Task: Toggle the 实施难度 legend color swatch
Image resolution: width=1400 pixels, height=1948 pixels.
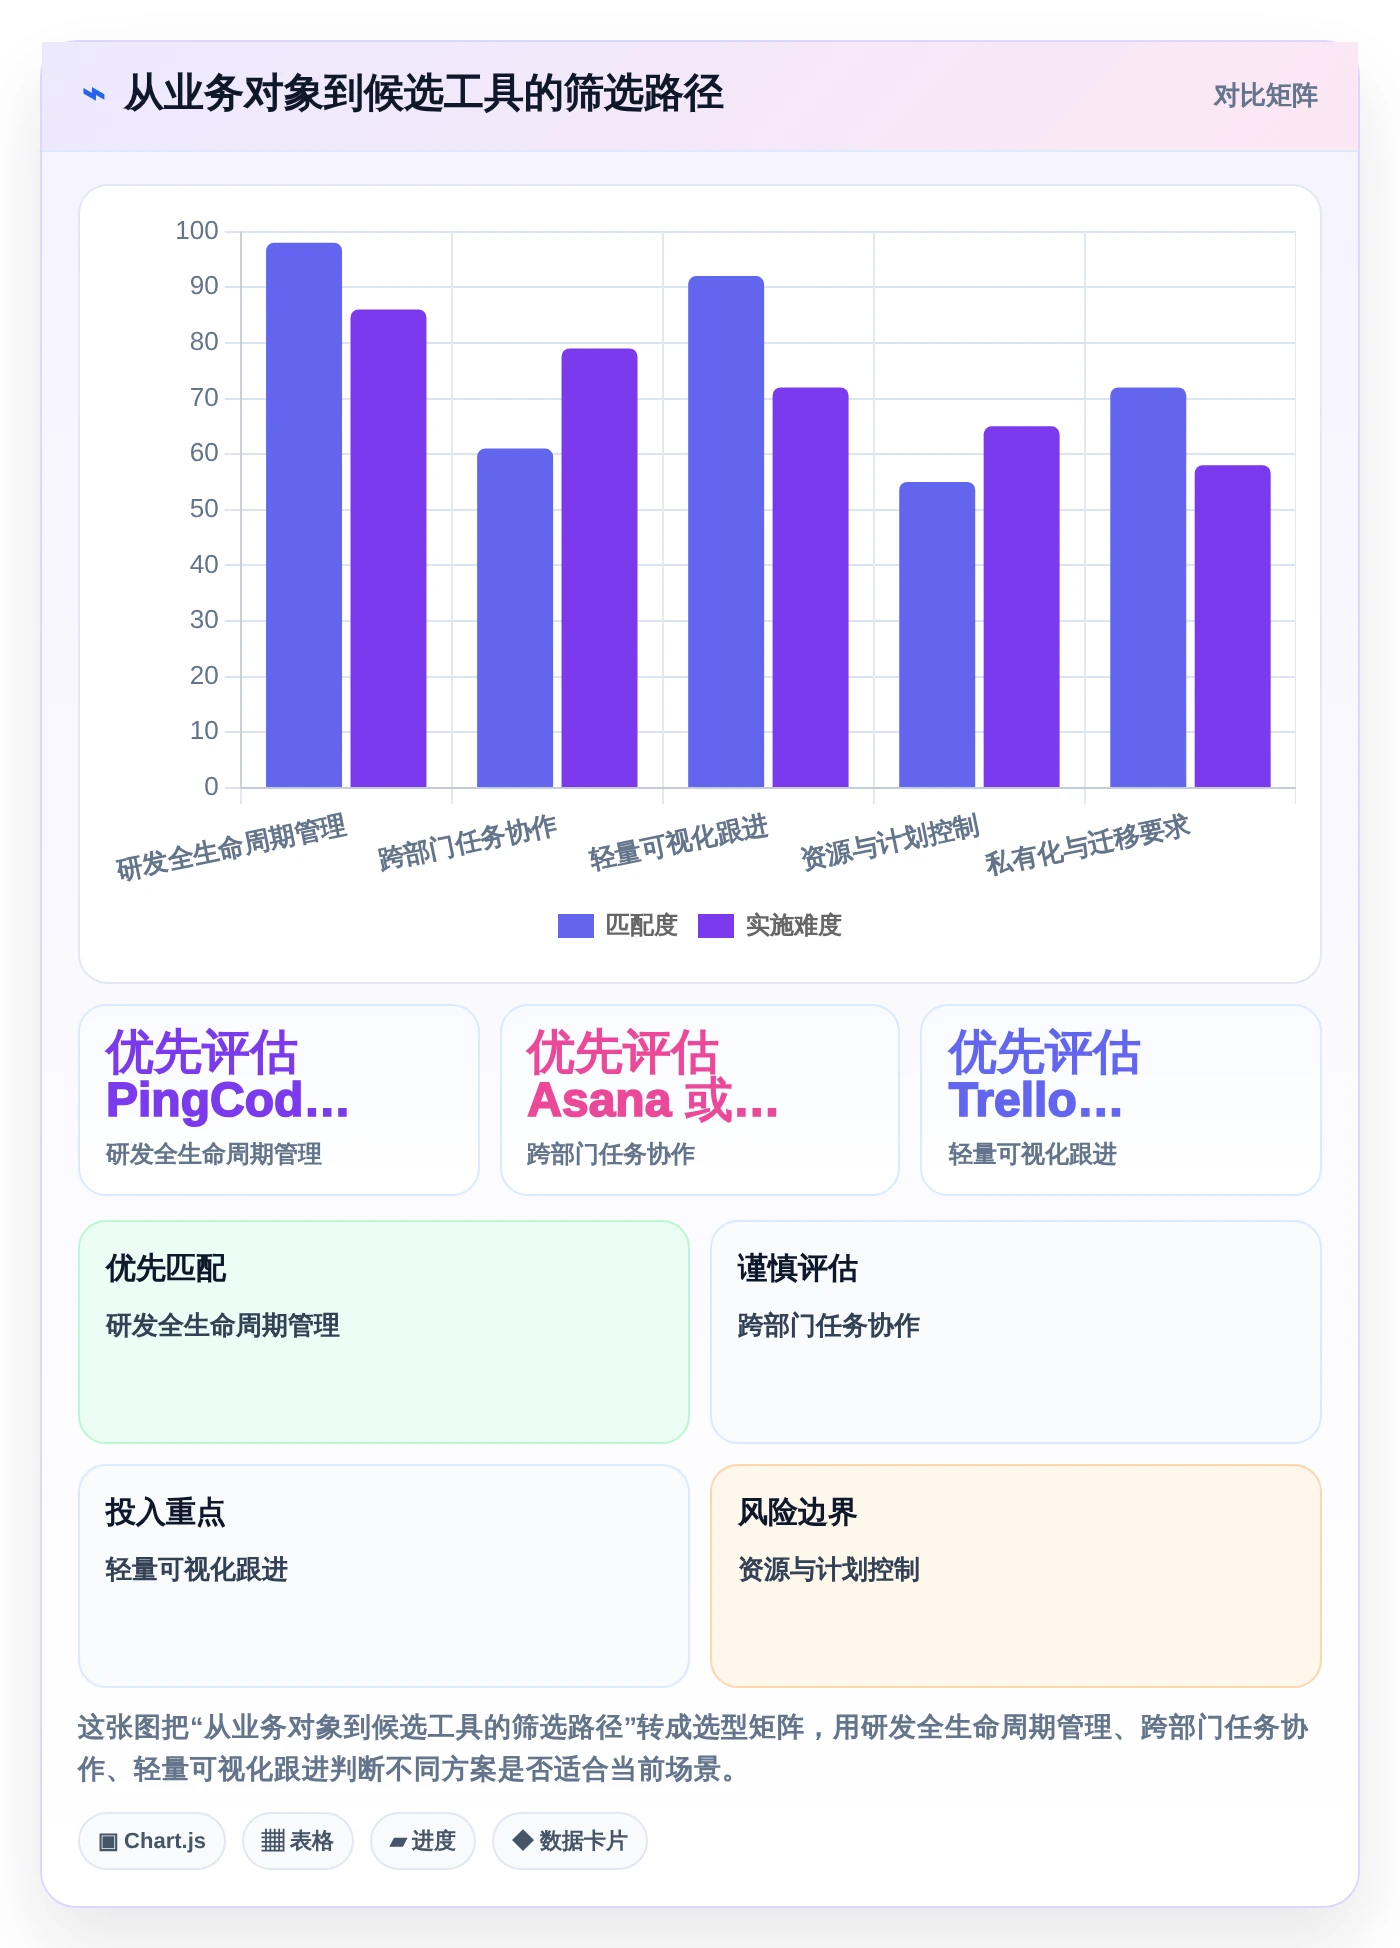Action: (715, 926)
